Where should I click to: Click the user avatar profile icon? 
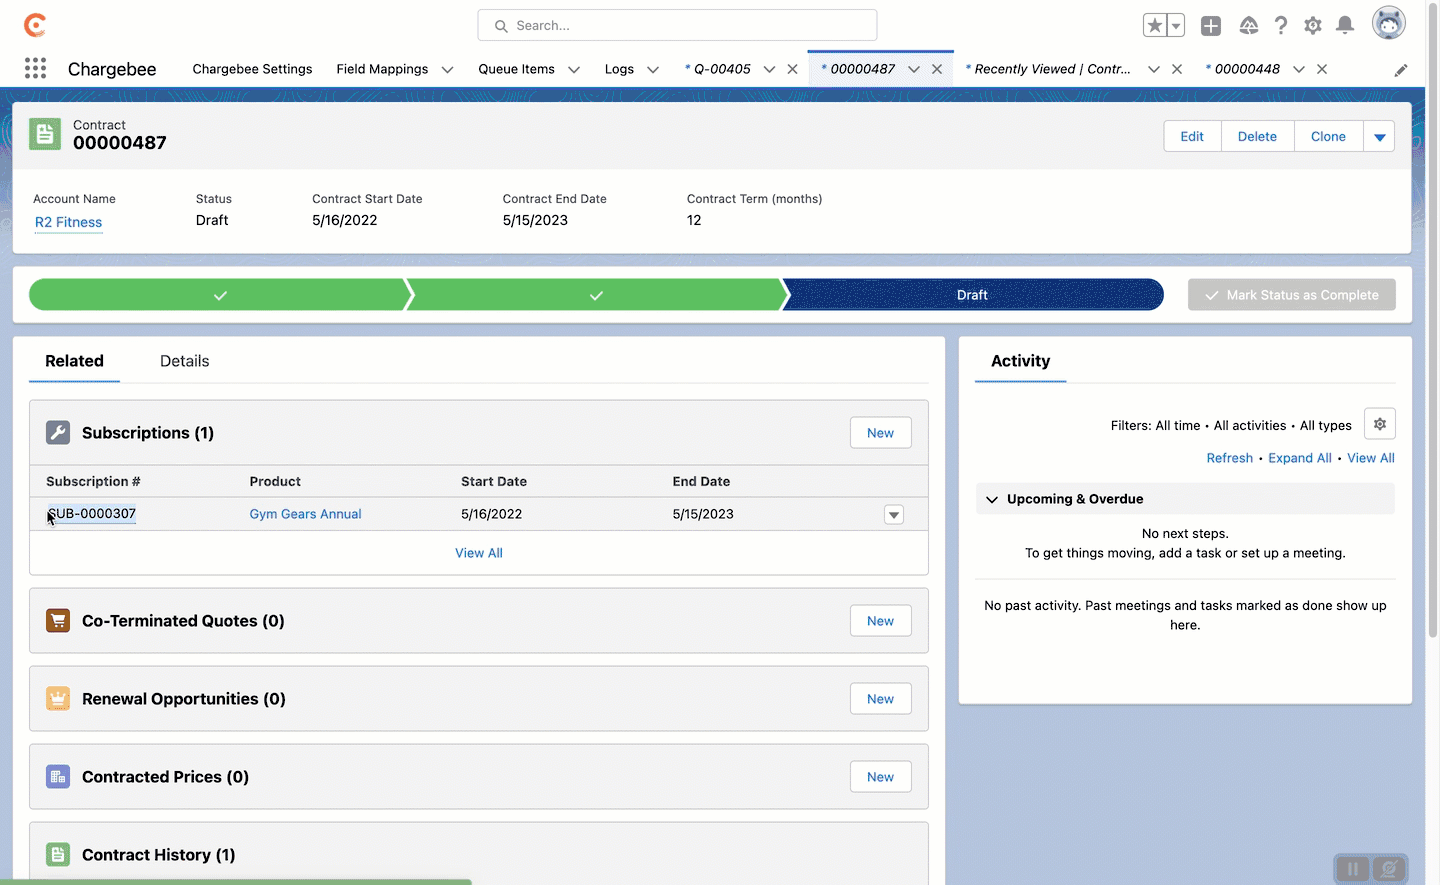(1388, 24)
